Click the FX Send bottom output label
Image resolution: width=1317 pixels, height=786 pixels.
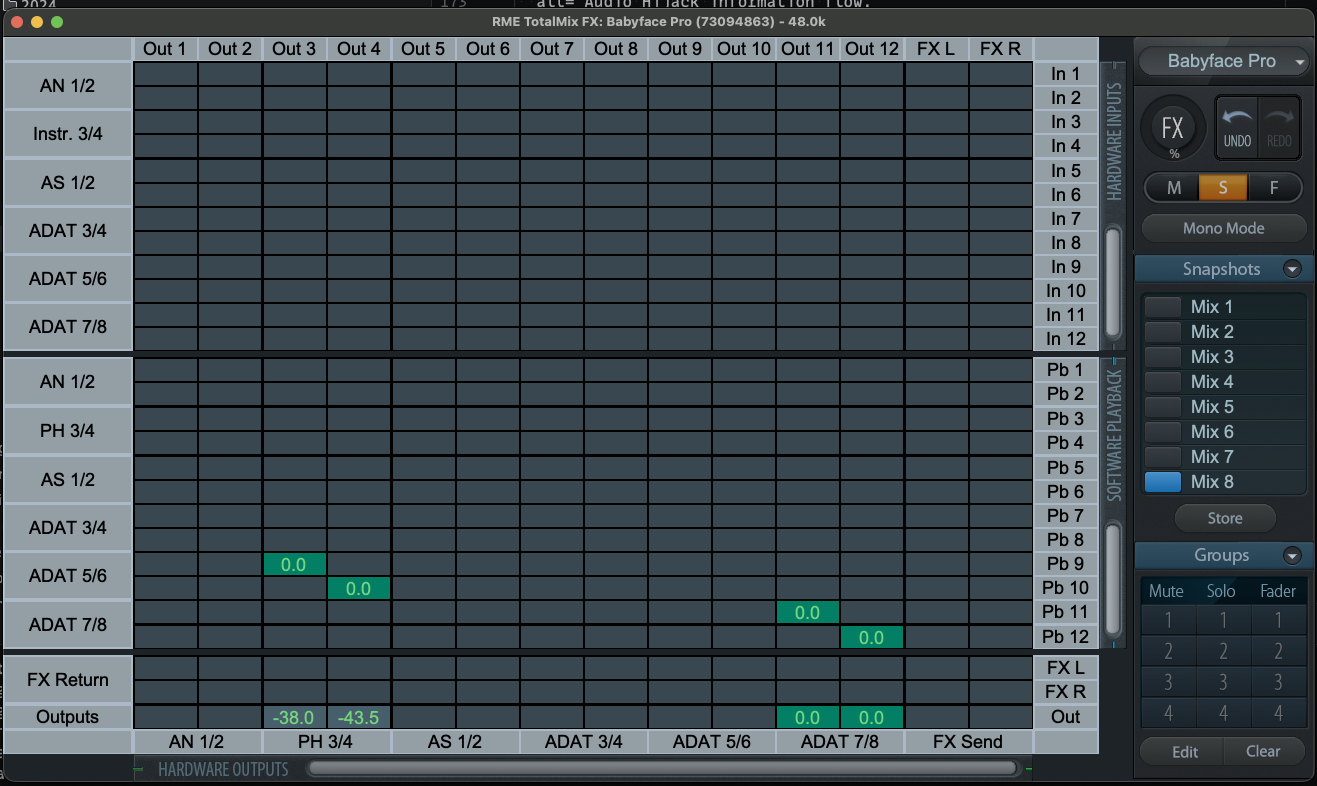point(968,742)
